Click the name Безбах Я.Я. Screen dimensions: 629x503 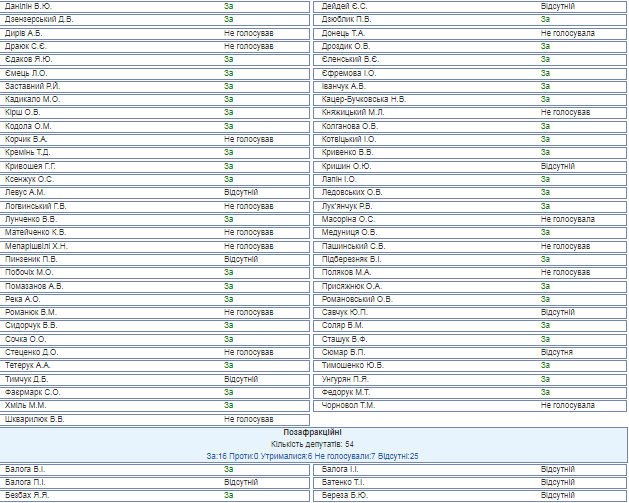click(x=26, y=495)
